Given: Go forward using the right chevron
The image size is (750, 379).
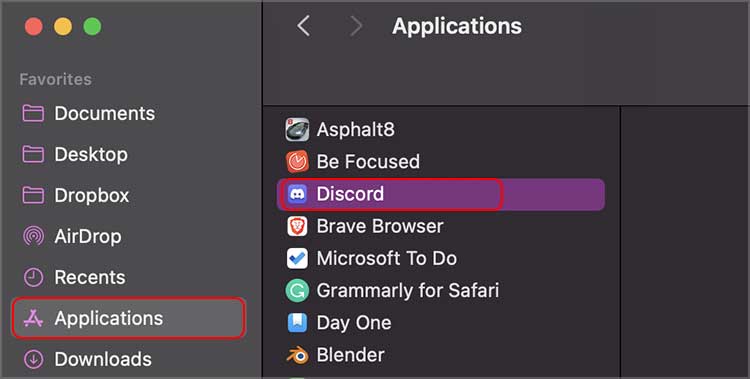Looking at the screenshot, I should (356, 26).
